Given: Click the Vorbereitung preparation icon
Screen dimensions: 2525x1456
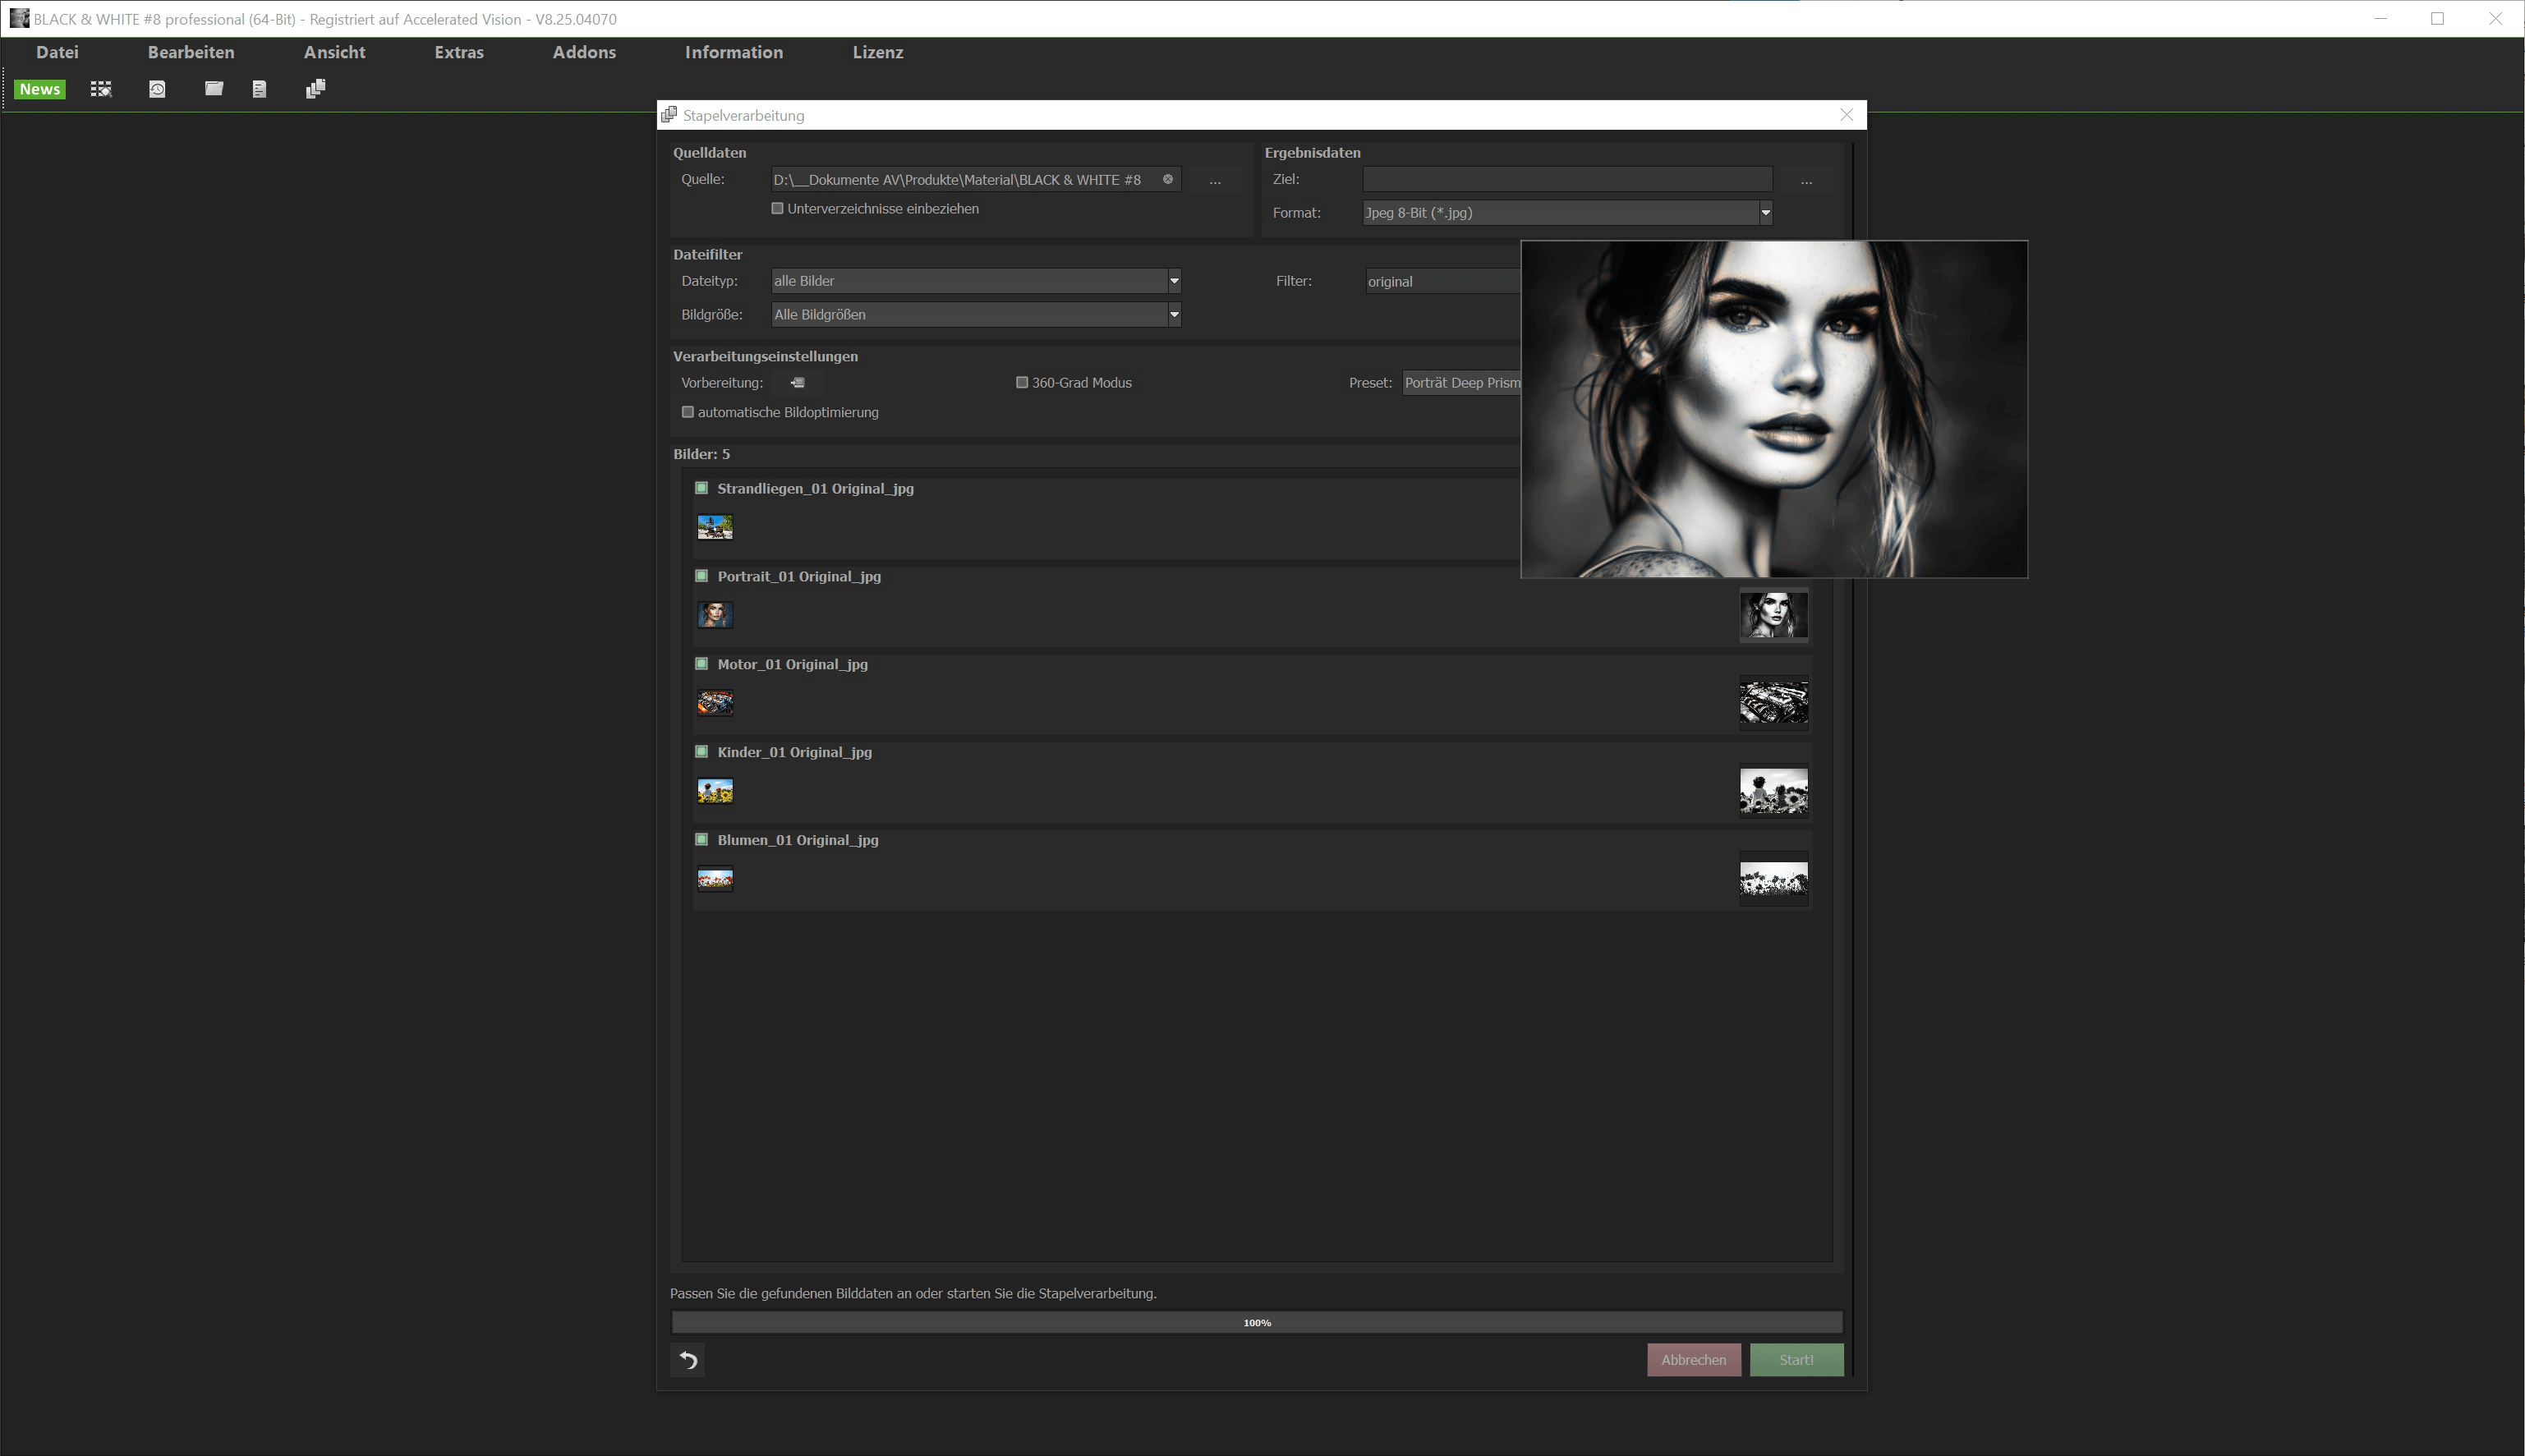Looking at the screenshot, I should [797, 383].
